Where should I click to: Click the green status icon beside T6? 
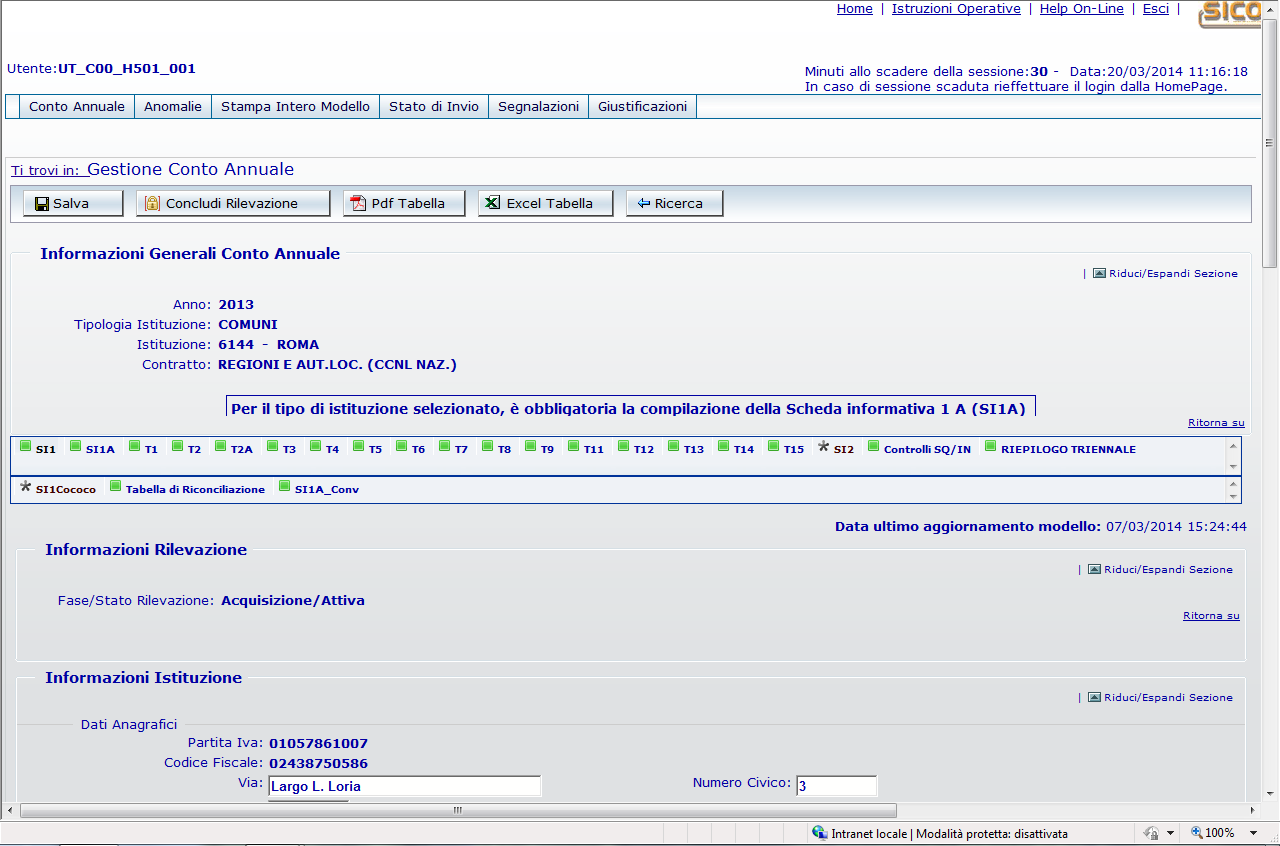[401, 446]
